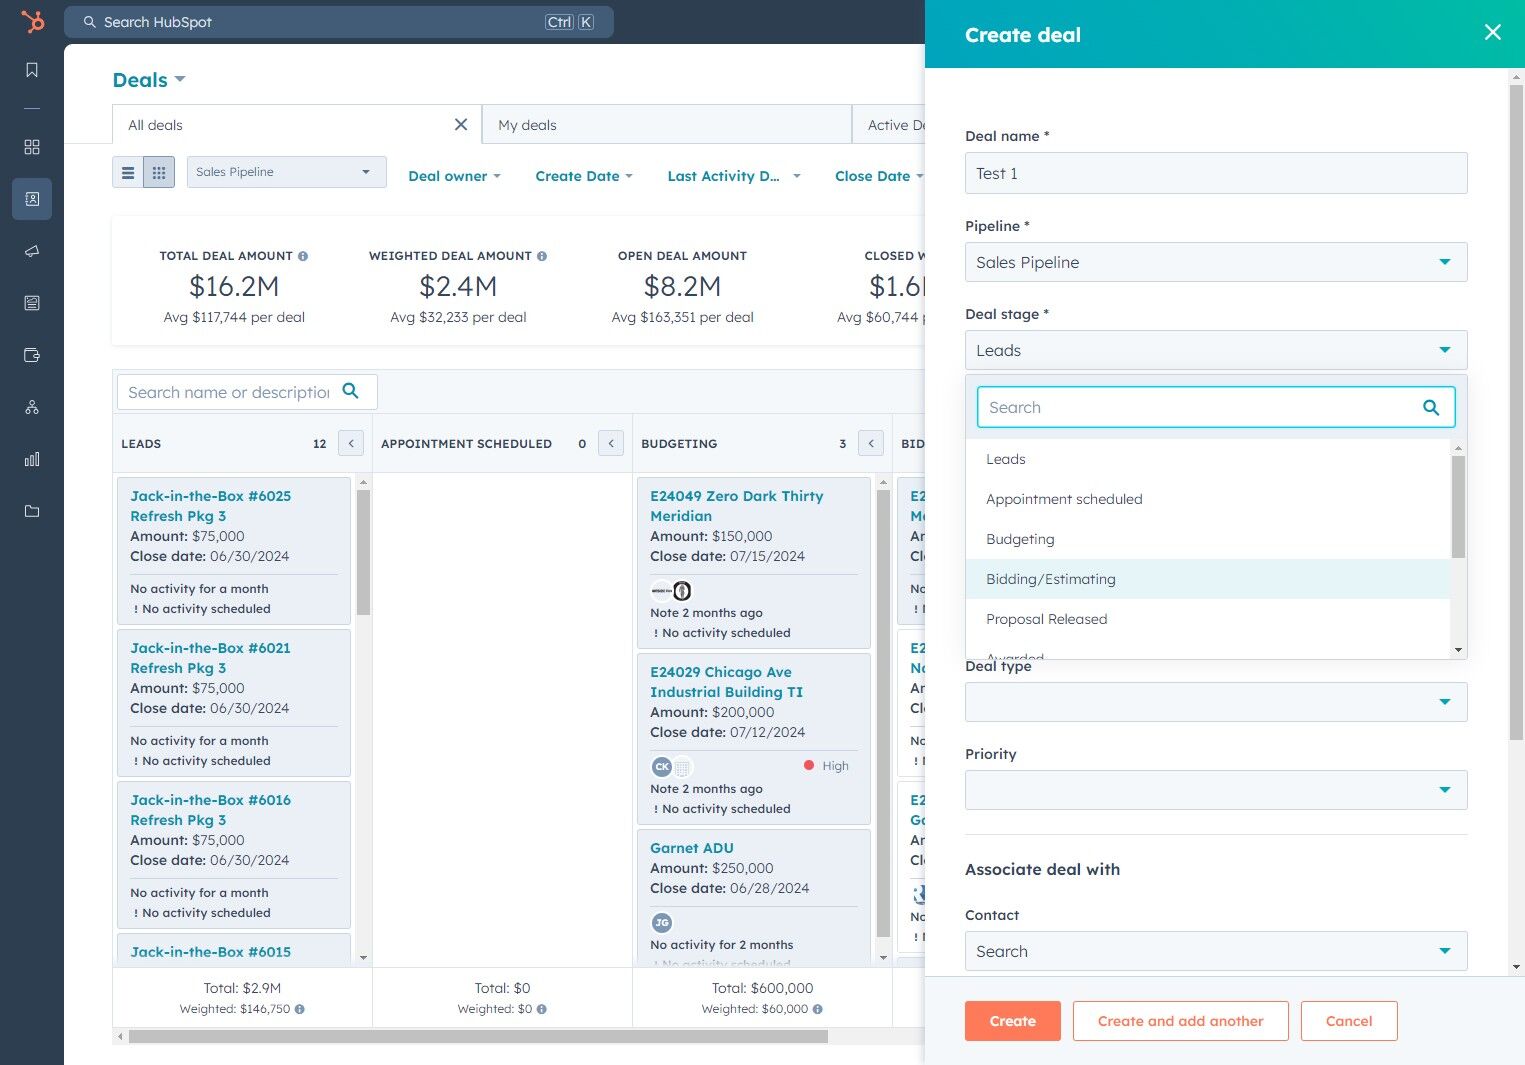The width and height of the screenshot is (1525, 1065).
Task: Choose Leads from the deal stage list
Action: (1208, 459)
